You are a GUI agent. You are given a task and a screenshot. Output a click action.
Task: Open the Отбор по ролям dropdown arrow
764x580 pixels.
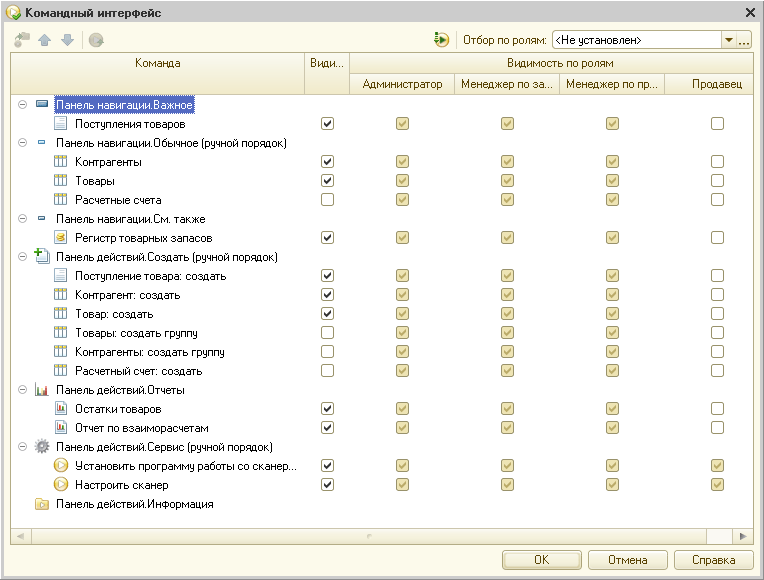point(728,40)
